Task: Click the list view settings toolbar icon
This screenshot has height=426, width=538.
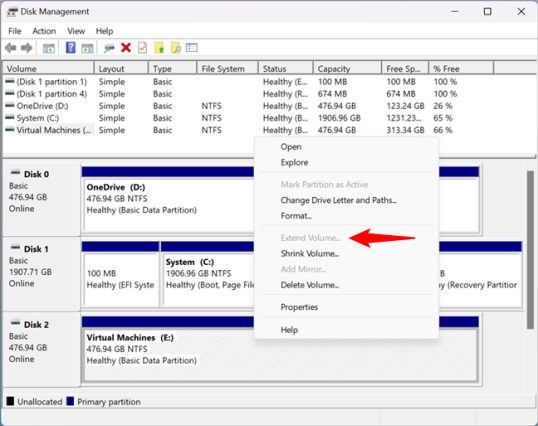Action: coord(191,47)
